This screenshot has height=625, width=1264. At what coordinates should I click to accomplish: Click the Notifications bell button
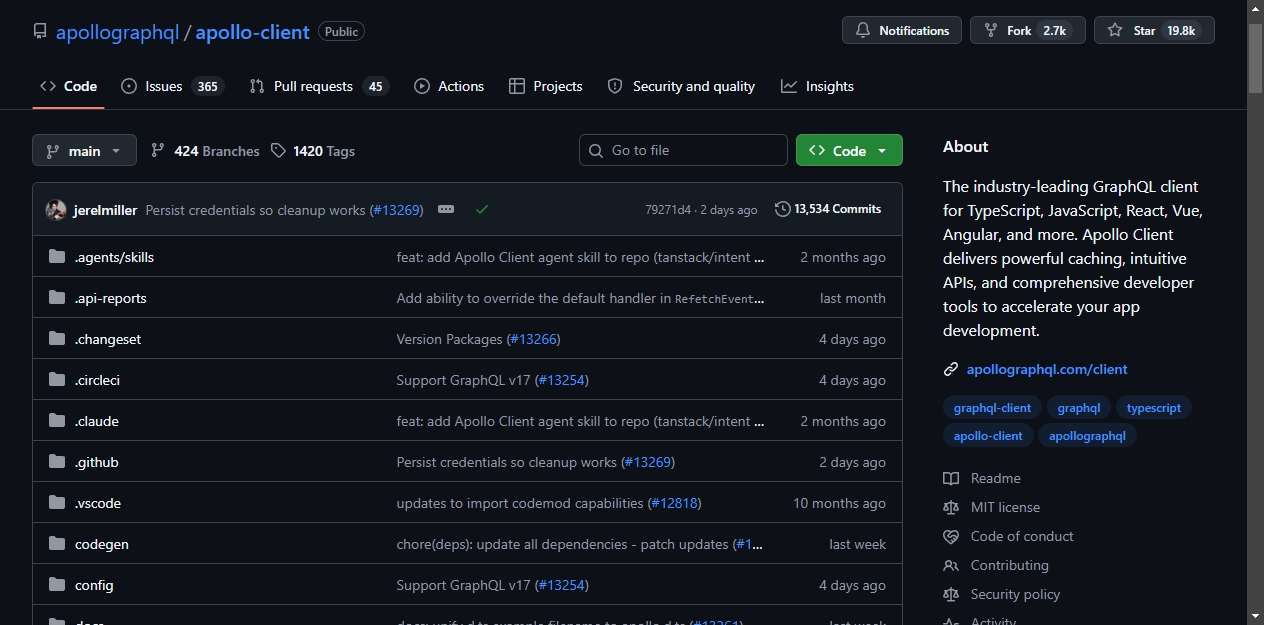coord(902,30)
